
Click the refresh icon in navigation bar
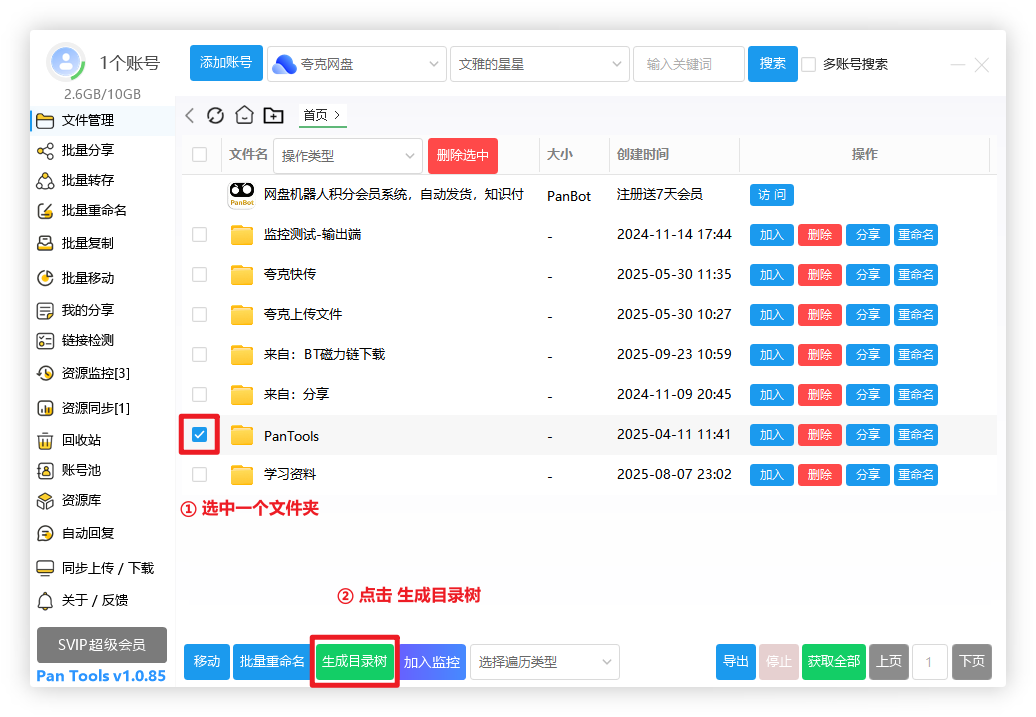click(215, 116)
